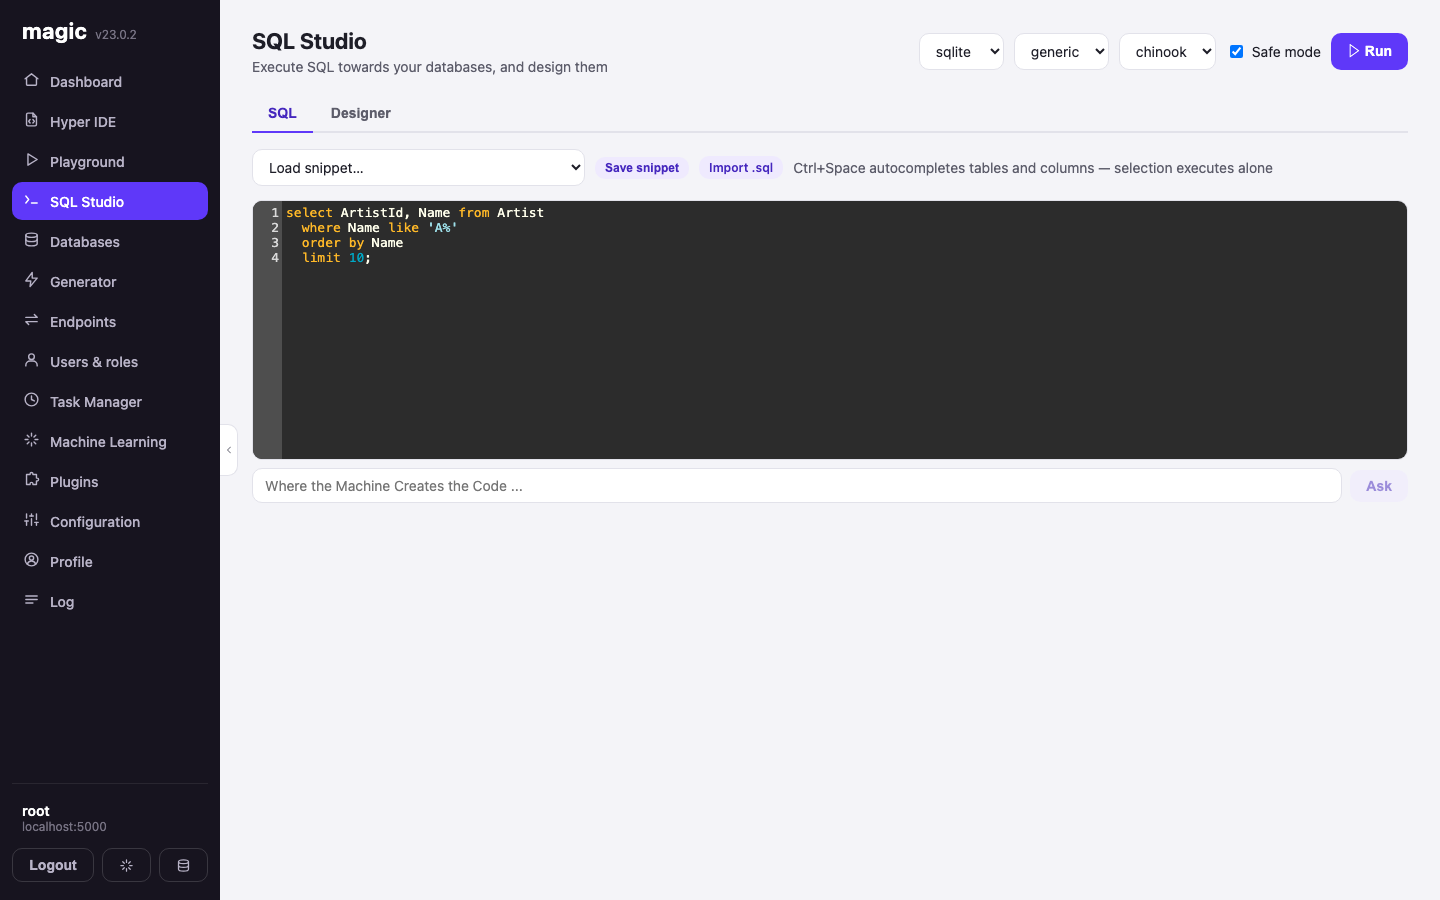
Task: Click the Dashboard home icon in sidebar
Action: [31, 80]
